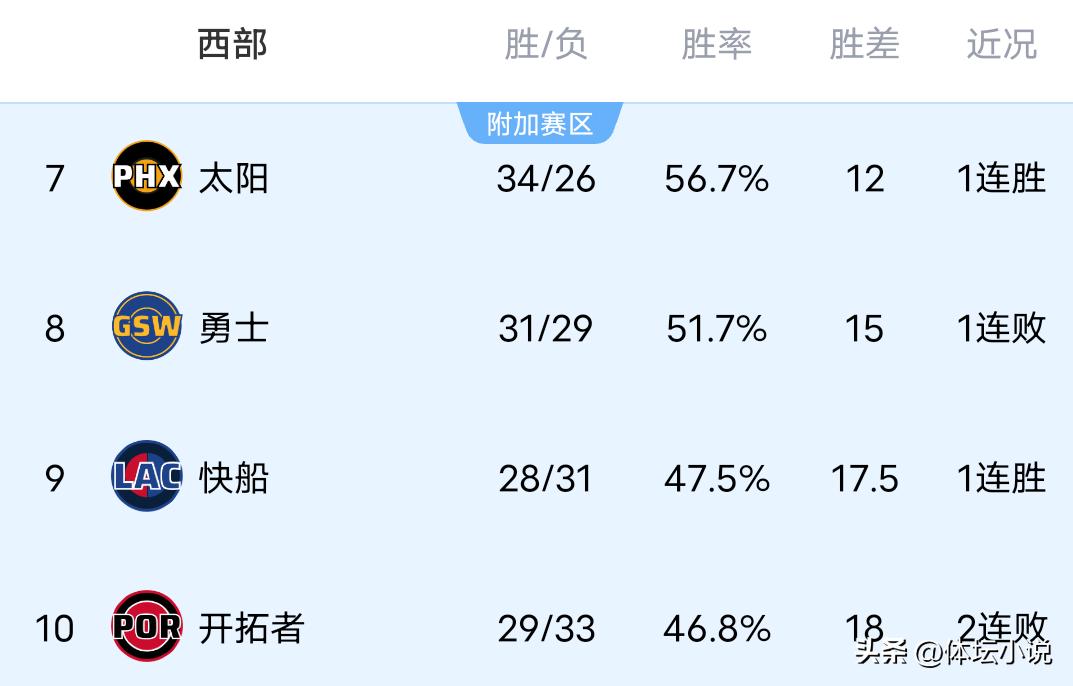Open the 太阳 team name
Screen dimensions: 1073x686
(233, 179)
